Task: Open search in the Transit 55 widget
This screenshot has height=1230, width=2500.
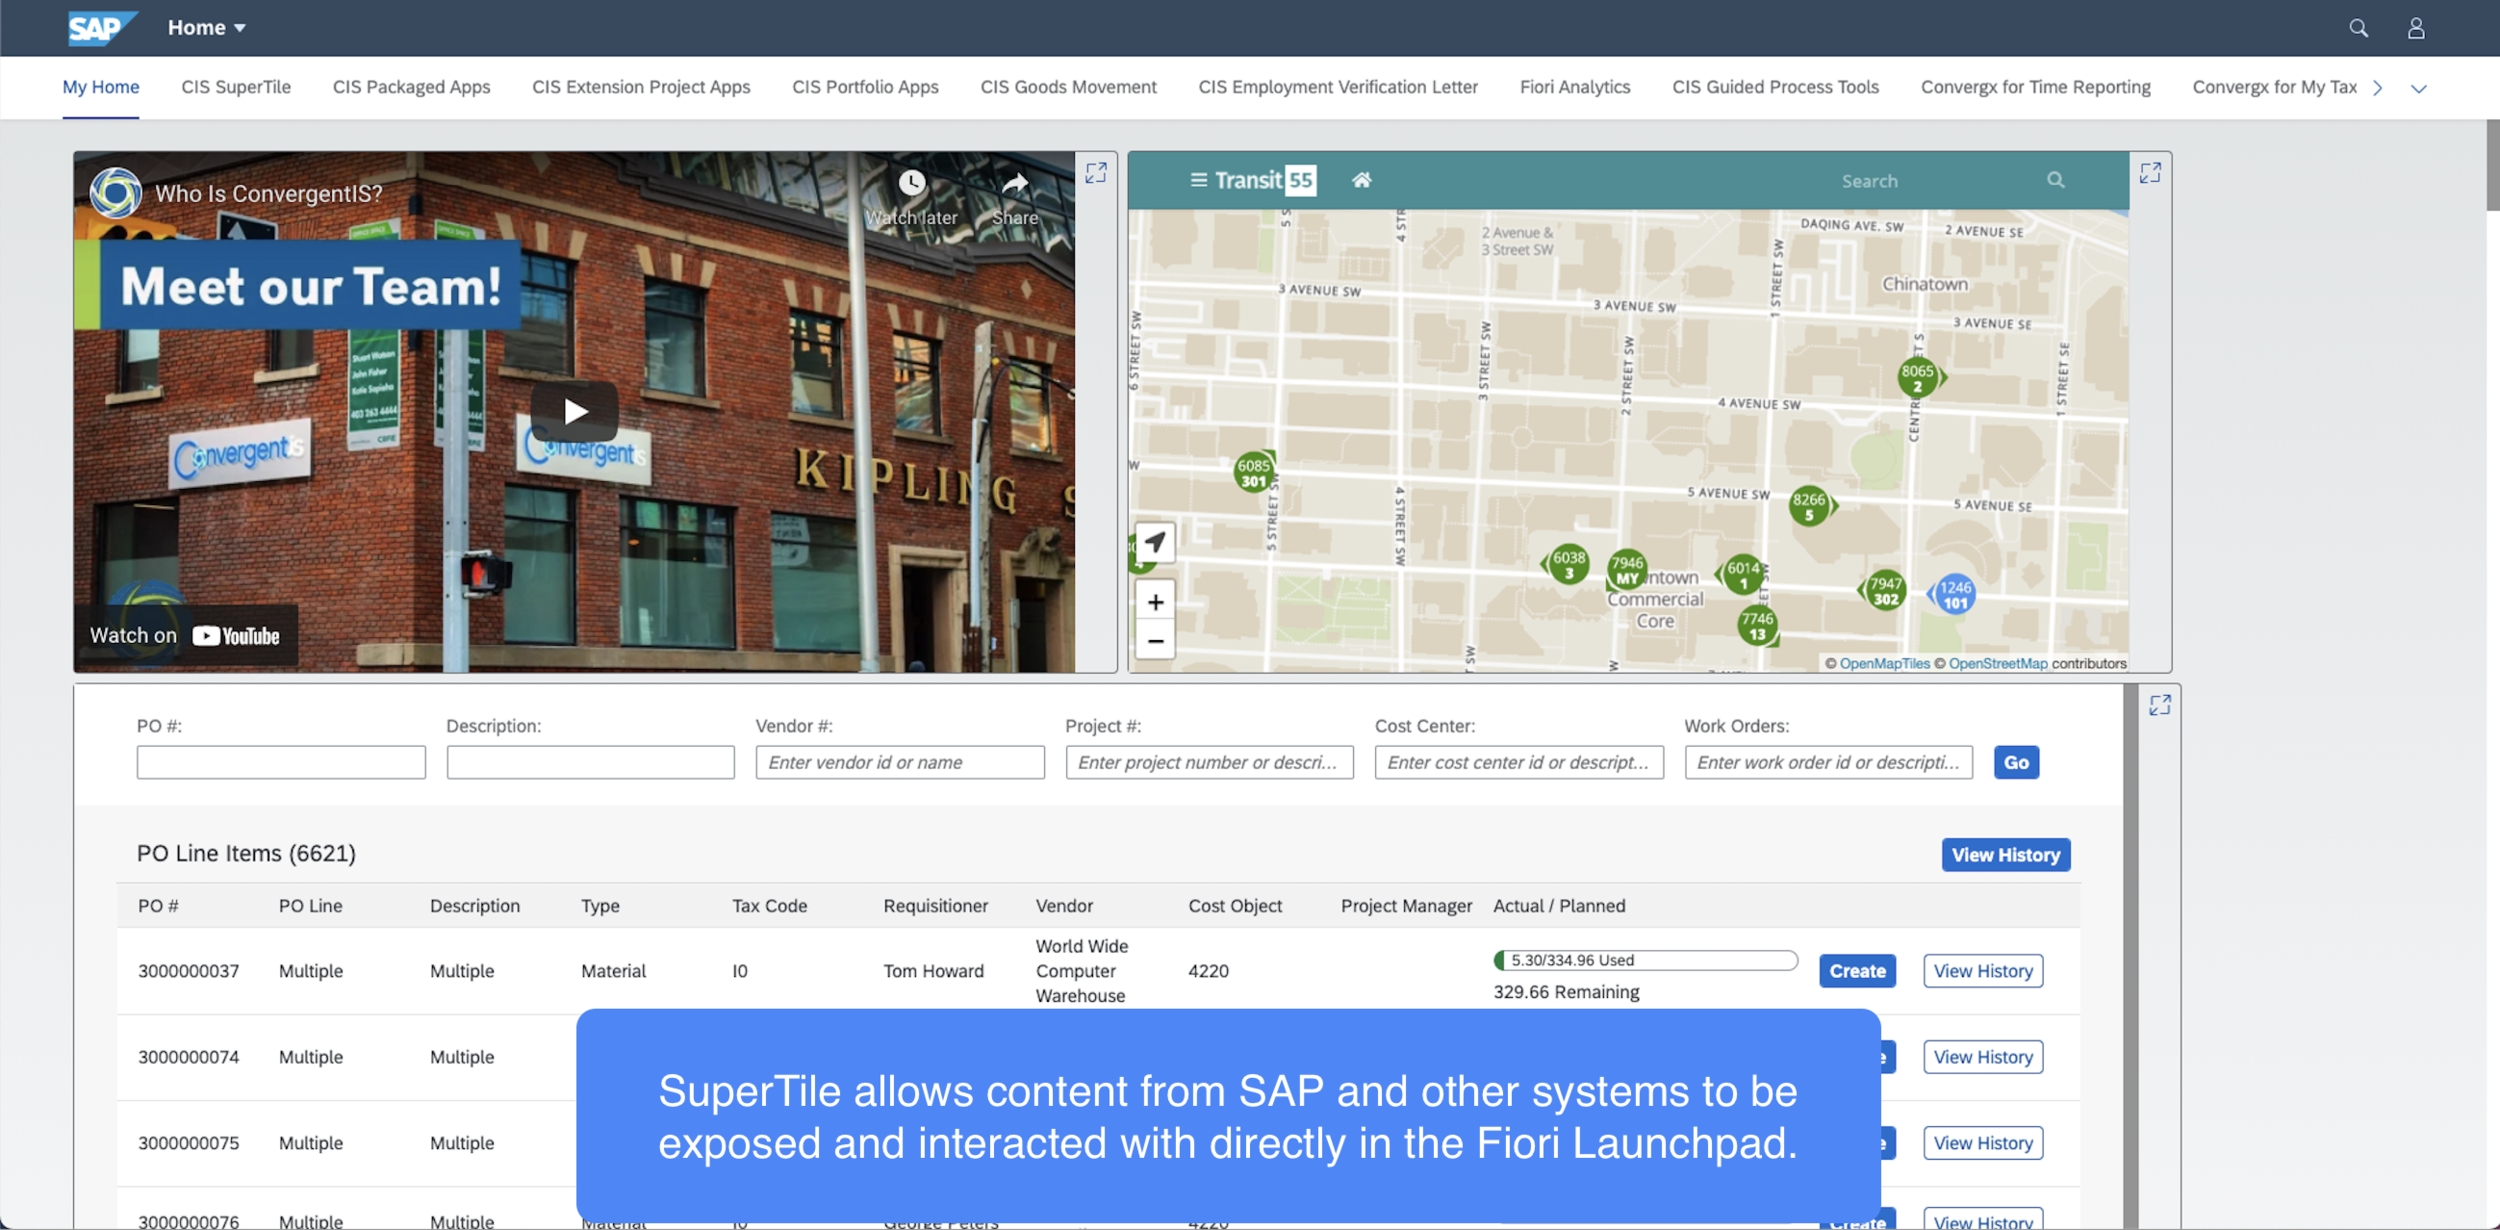Action: (x=2056, y=180)
